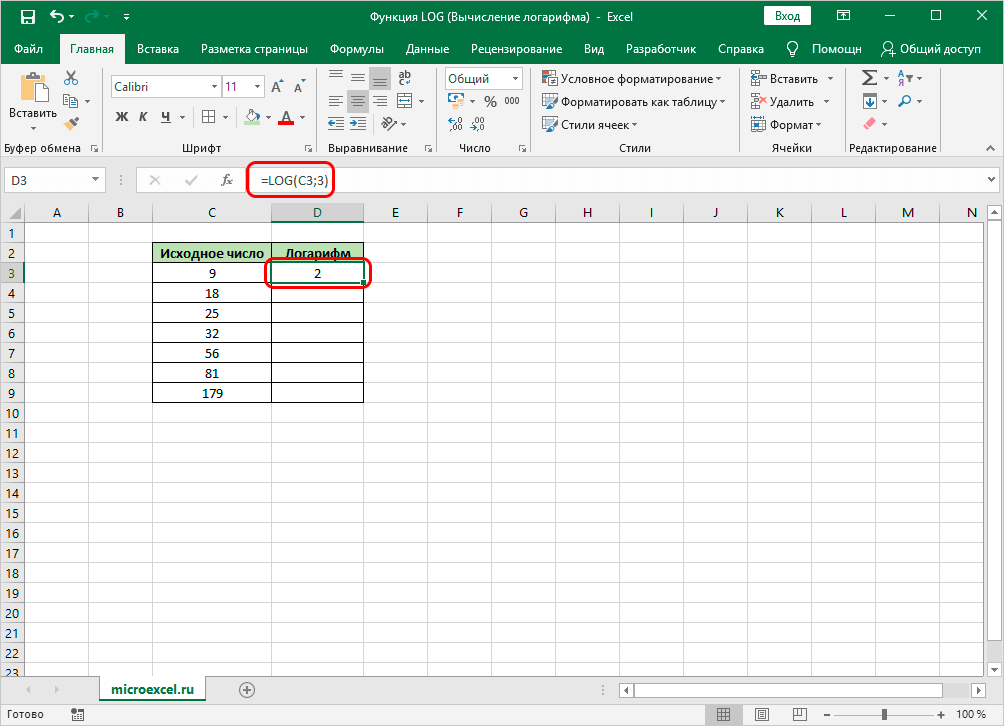The width and height of the screenshot is (1004, 726).
Task: Click Общий доступ share button
Action: 931,49
